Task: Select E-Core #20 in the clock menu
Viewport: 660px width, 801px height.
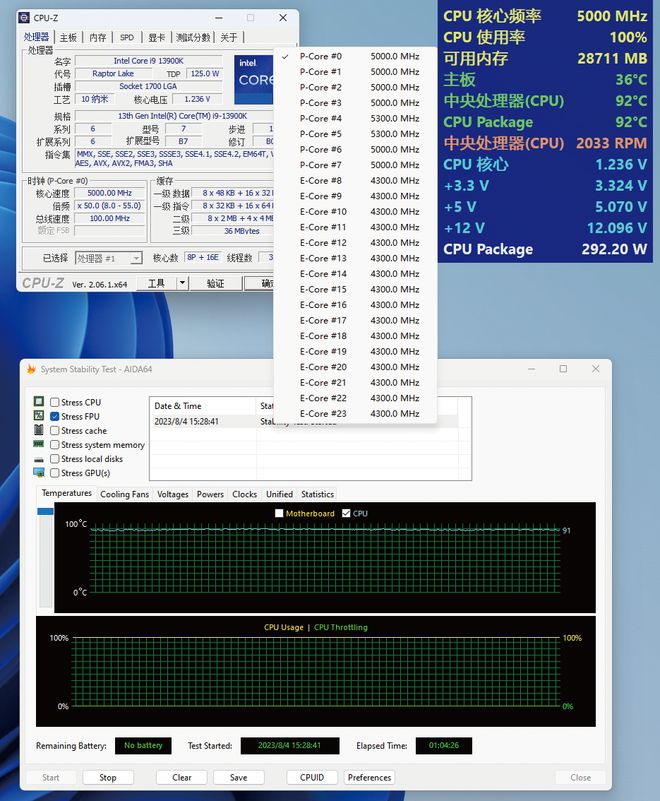Action: coord(355,367)
